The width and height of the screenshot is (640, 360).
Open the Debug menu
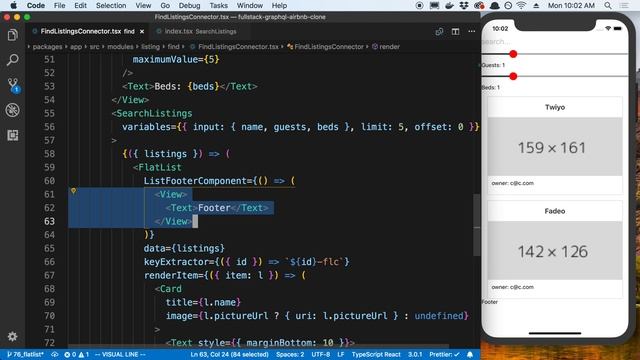(189, 5)
